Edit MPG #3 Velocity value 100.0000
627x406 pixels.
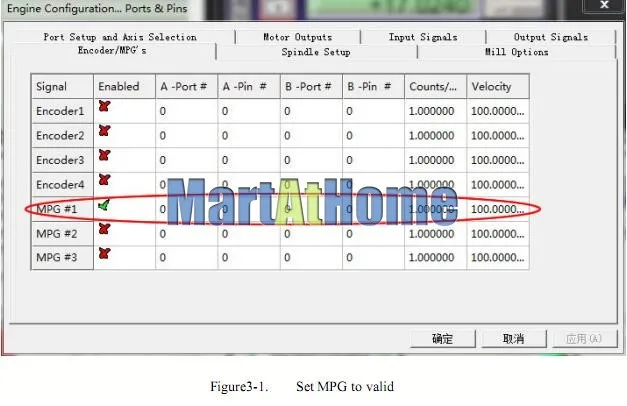click(498, 258)
